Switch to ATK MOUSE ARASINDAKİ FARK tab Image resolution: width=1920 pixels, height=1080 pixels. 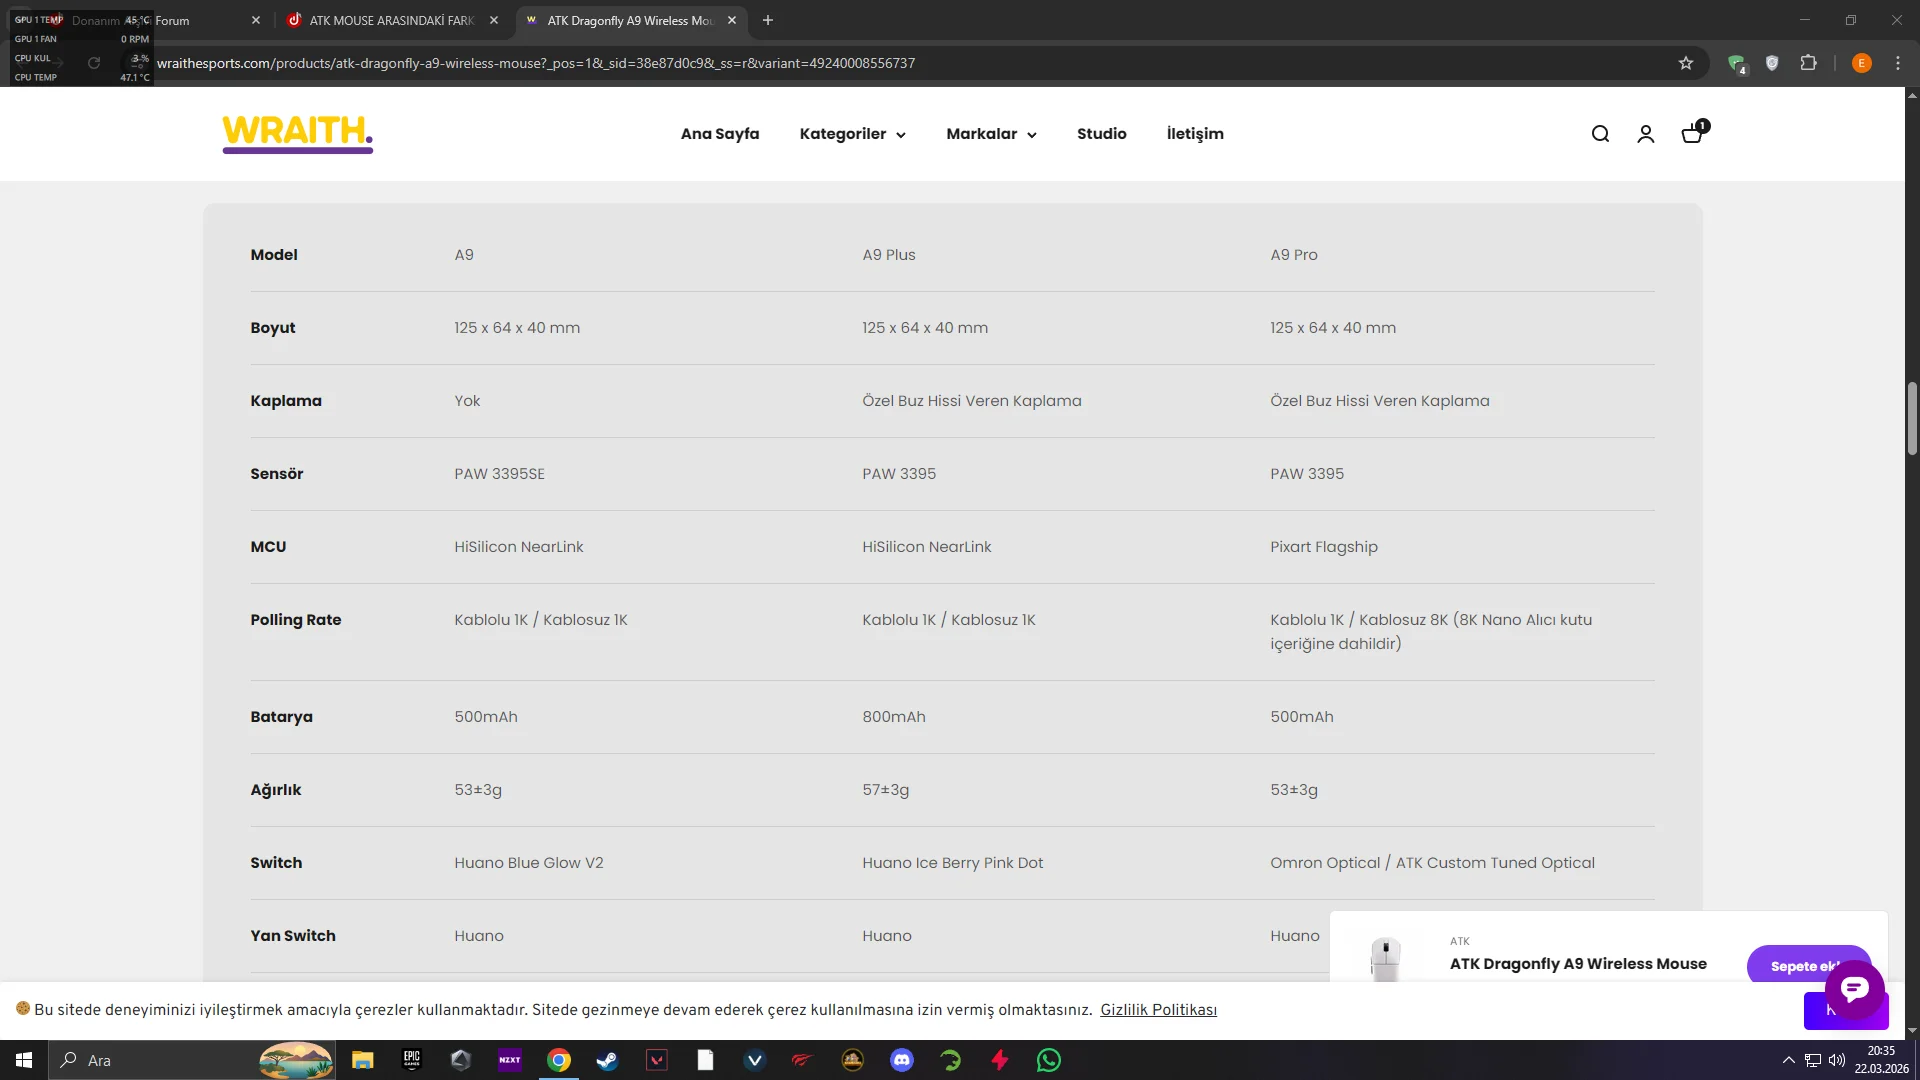tap(391, 20)
